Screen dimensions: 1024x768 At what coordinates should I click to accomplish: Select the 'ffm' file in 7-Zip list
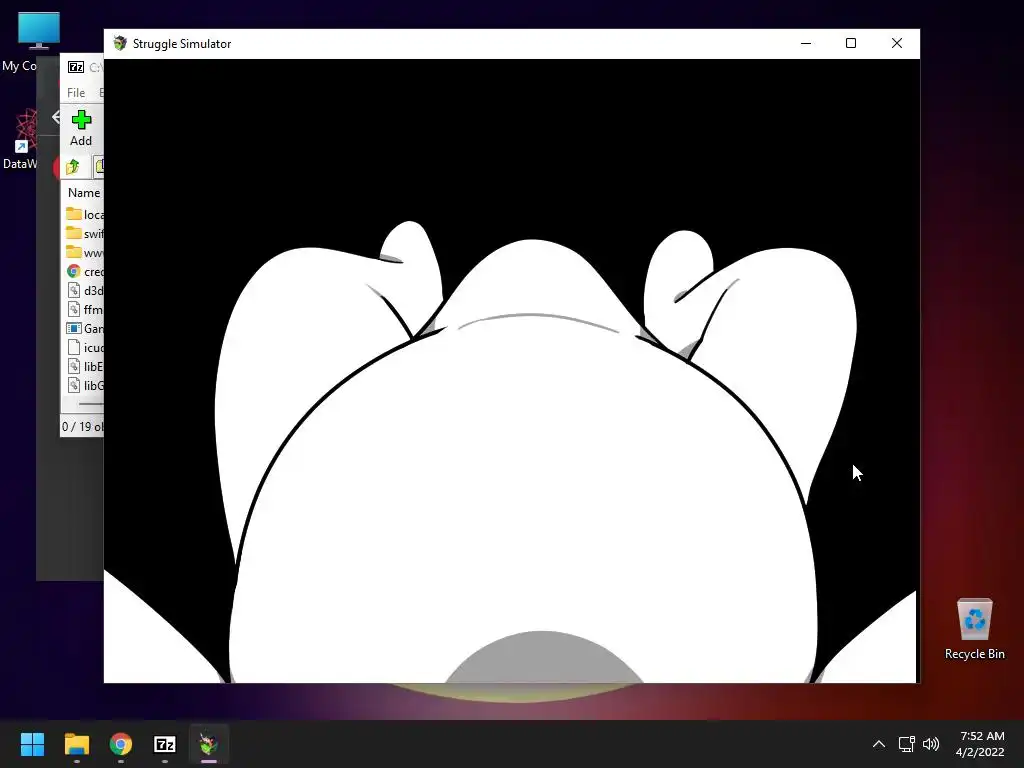tap(84, 310)
